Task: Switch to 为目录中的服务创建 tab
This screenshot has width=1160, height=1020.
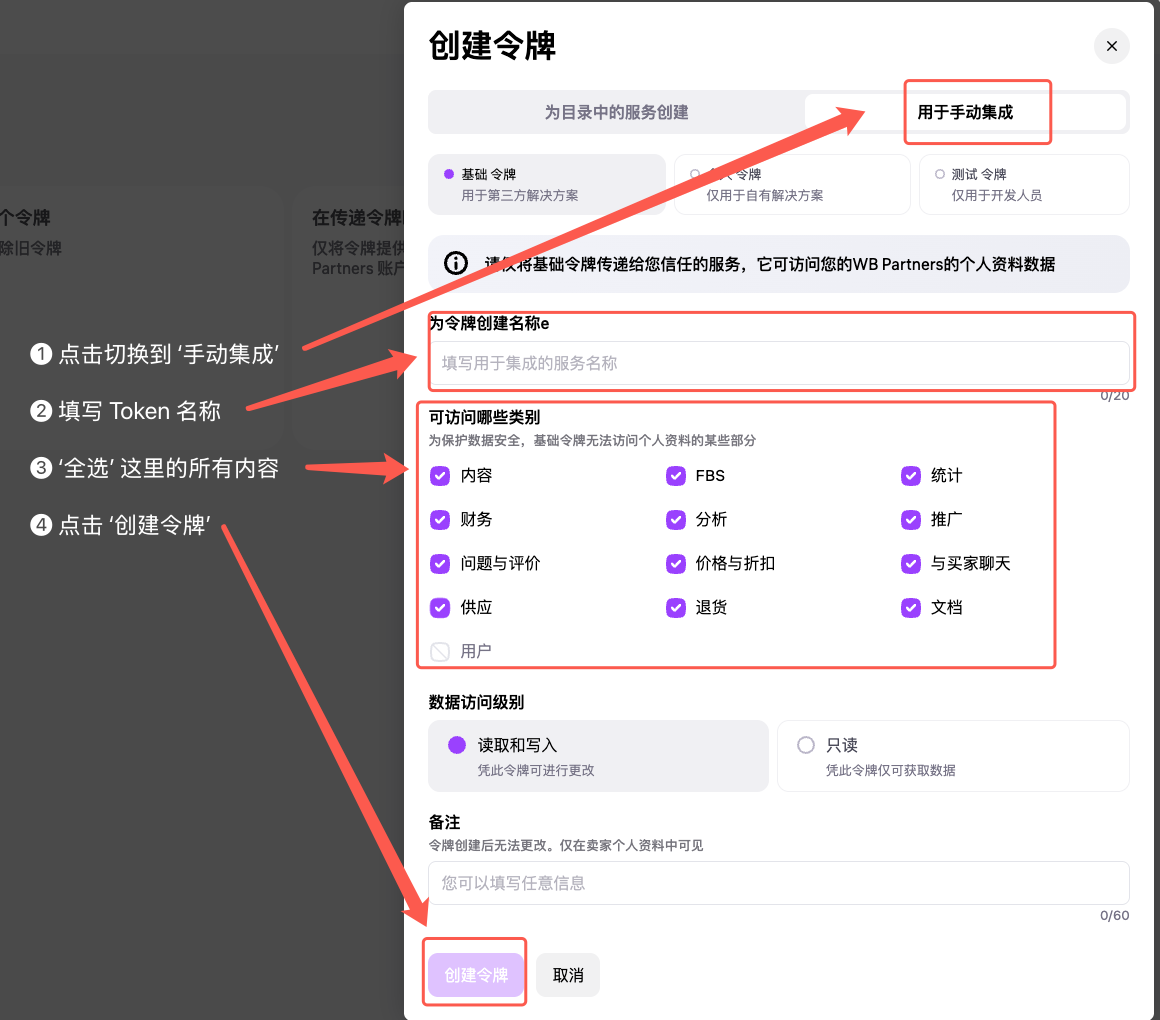Action: 616,112
